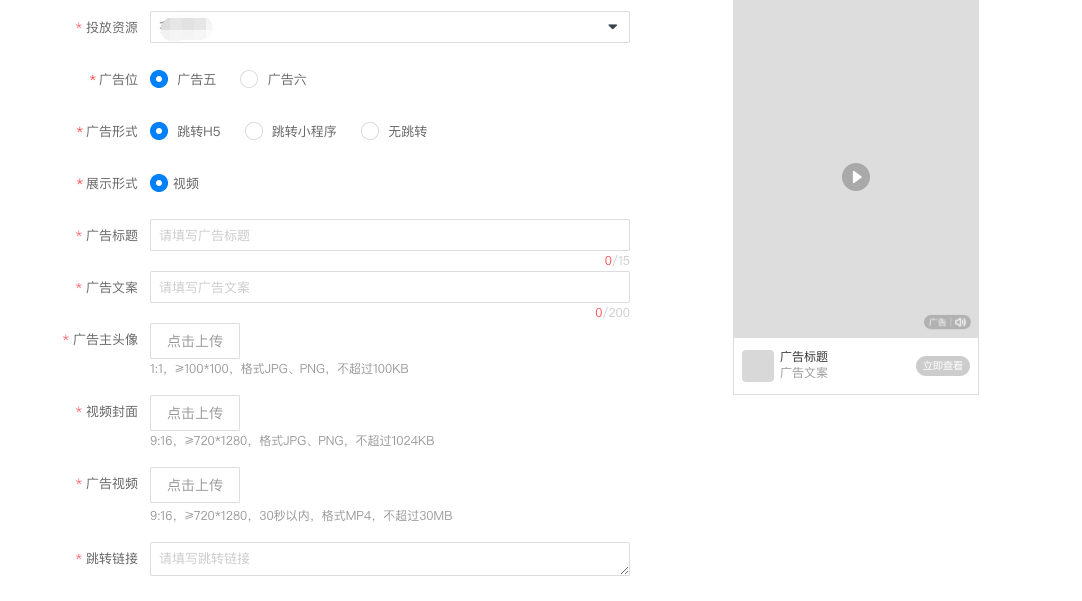Click the 广告形式 field label
Viewport: 1082px width, 601px height.
[112, 131]
